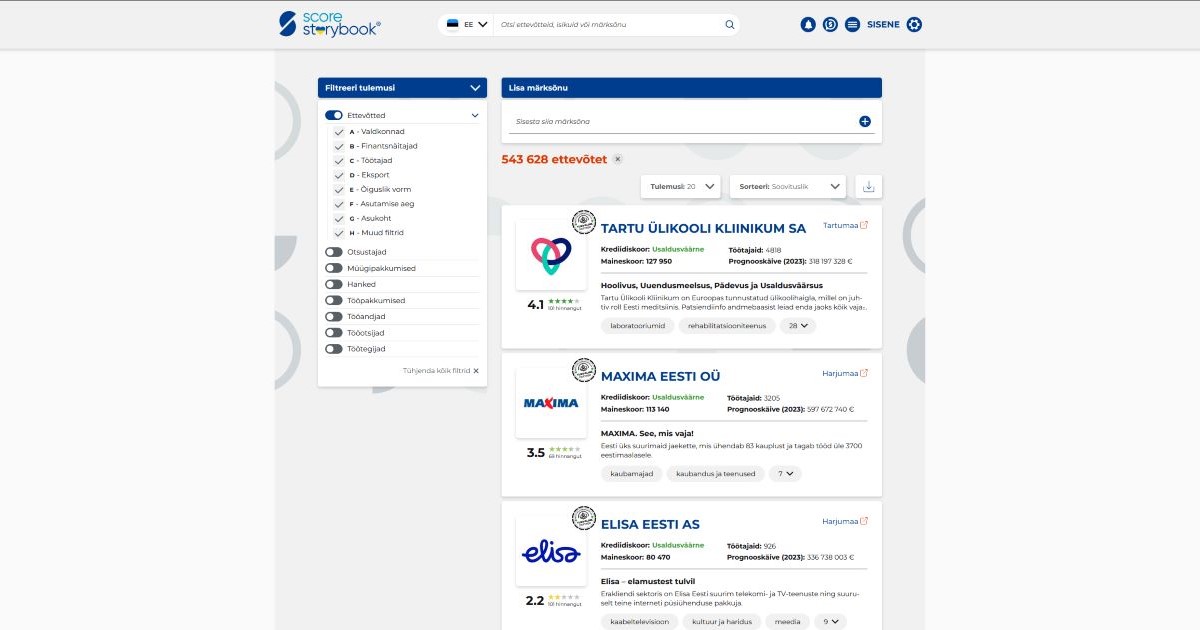Click Tühjenda kõik filtrid
The height and width of the screenshot is (630, 1200).
(x=438, y=370)
